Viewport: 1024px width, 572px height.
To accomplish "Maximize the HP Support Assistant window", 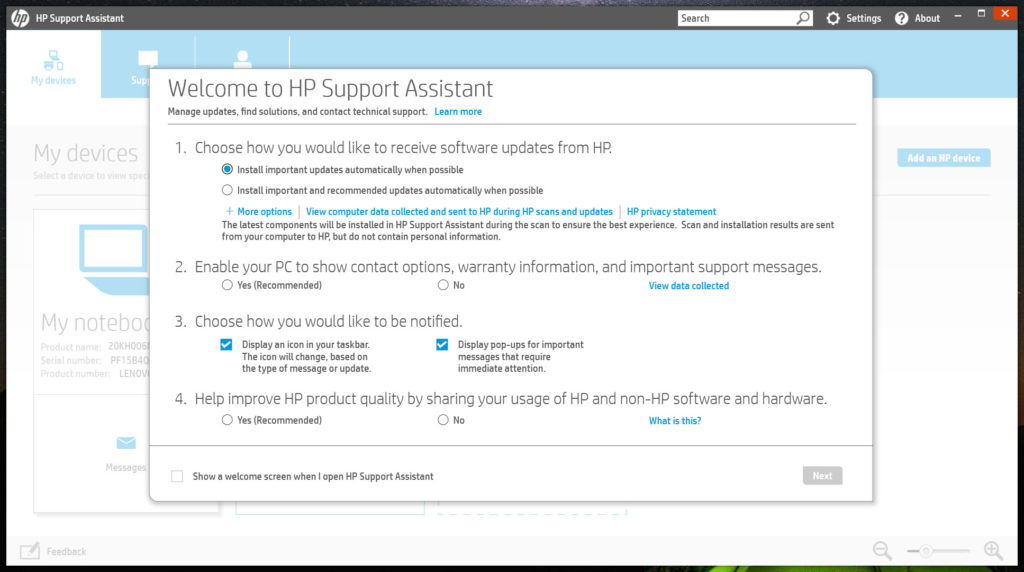I will (x=981, y=14).
